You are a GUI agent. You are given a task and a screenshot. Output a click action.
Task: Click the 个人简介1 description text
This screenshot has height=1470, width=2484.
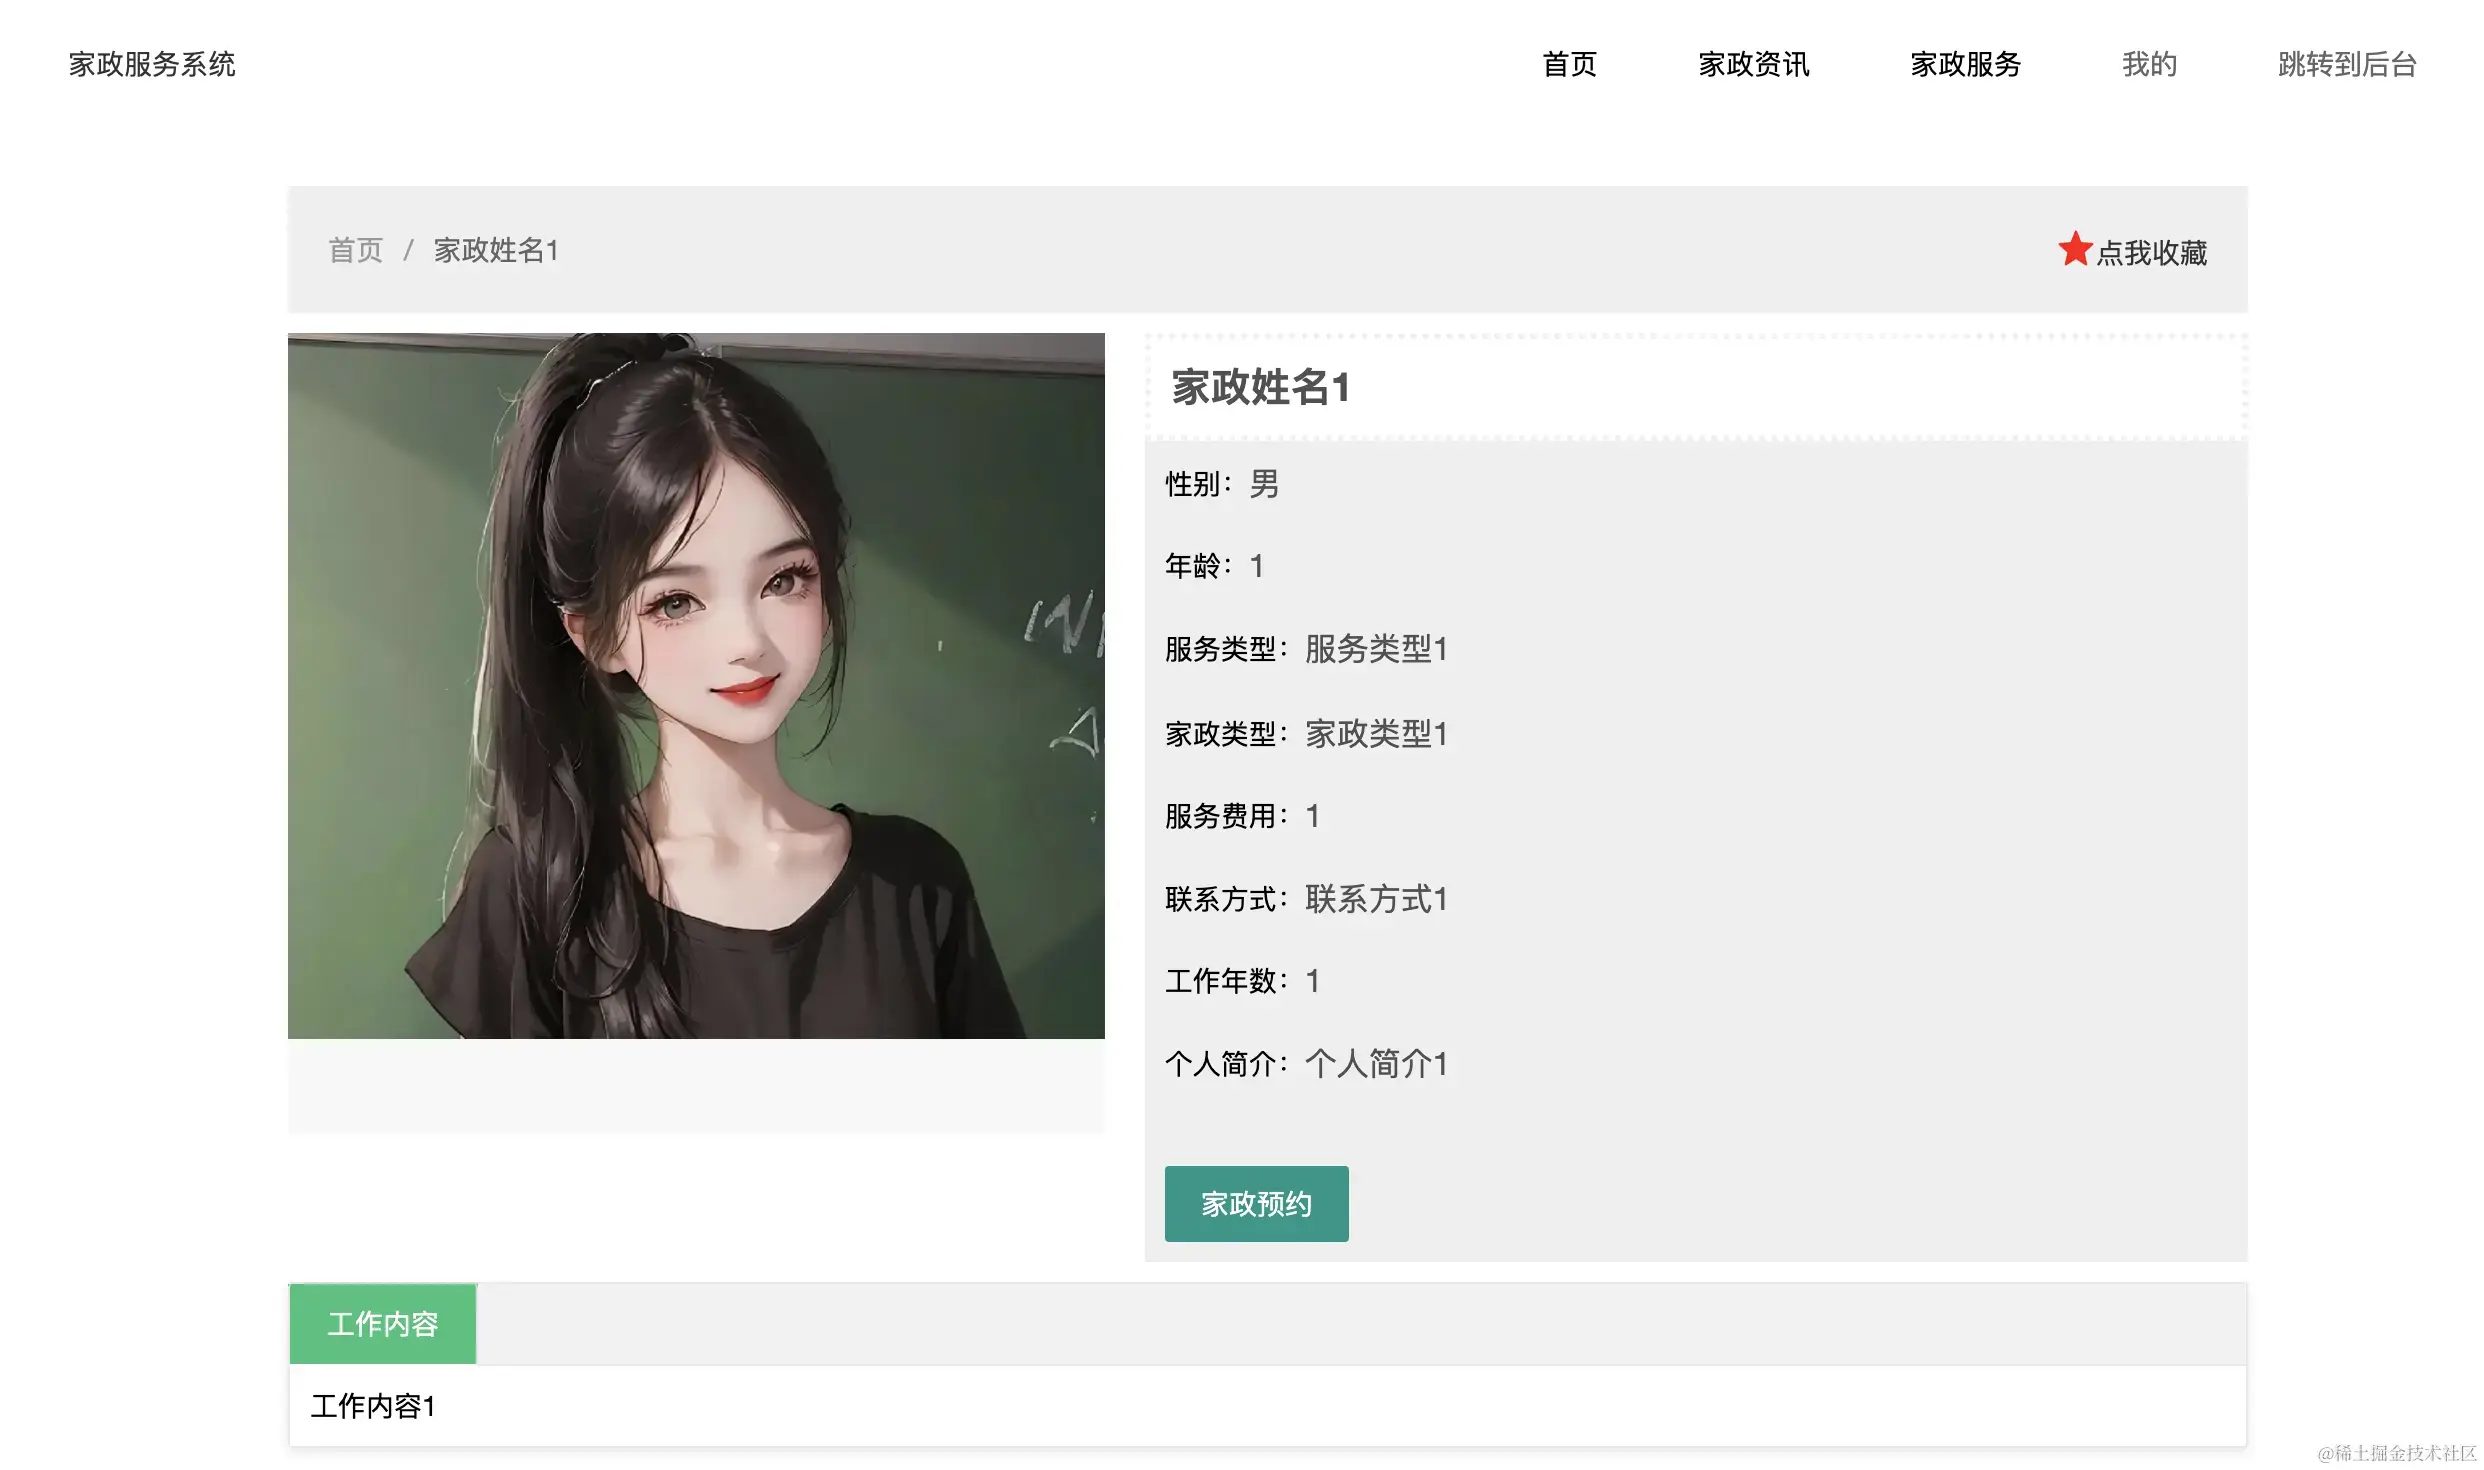(x=1376, y=1064)
